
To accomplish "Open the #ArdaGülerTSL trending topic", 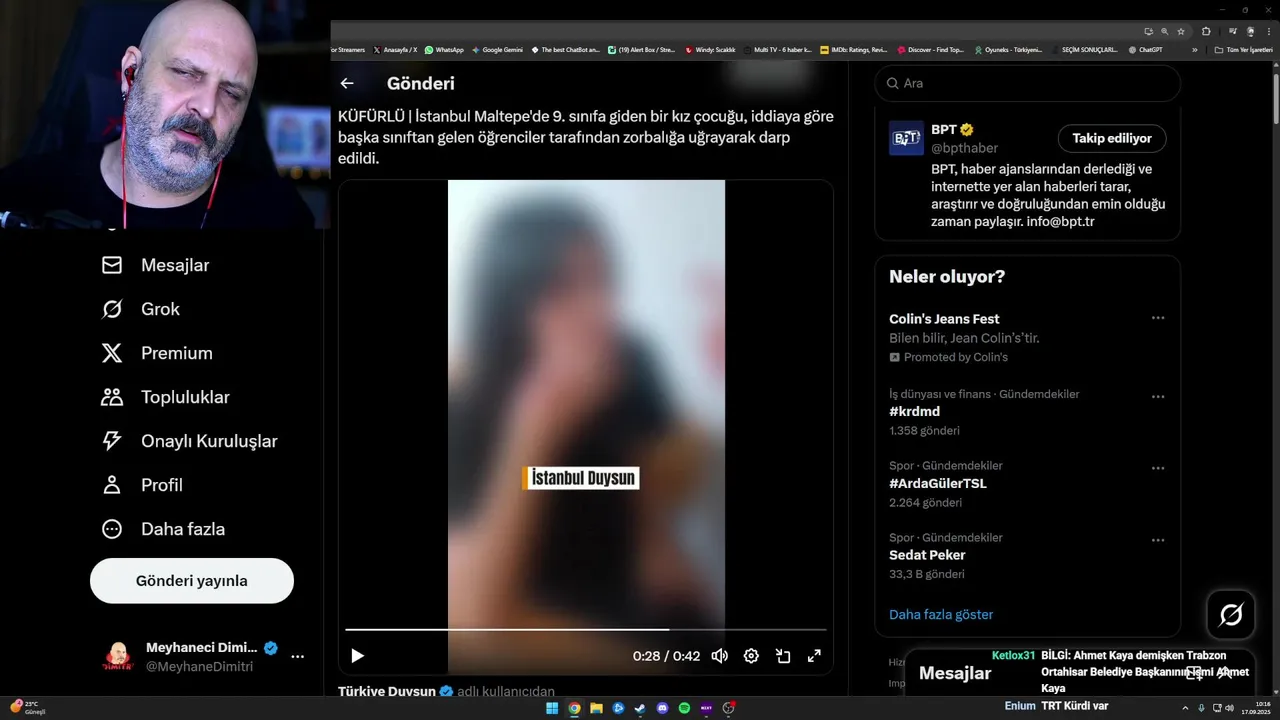I will click(x=1028, y=484).
